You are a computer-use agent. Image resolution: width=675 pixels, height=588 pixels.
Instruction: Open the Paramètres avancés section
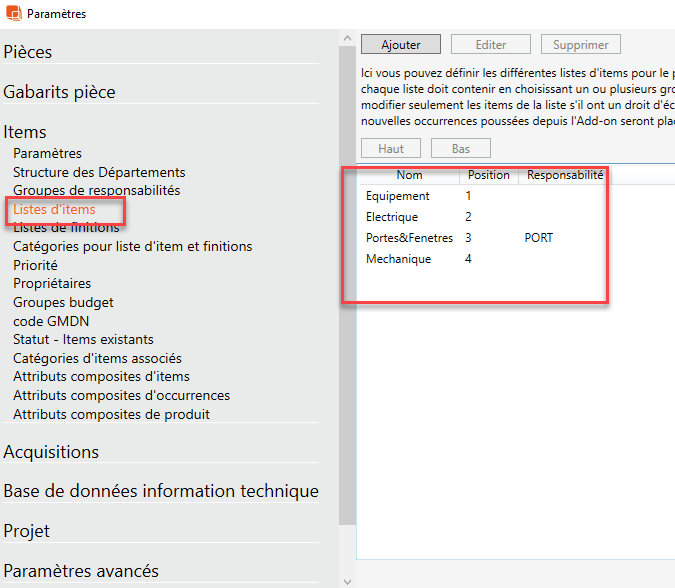[x=81, y=571]
